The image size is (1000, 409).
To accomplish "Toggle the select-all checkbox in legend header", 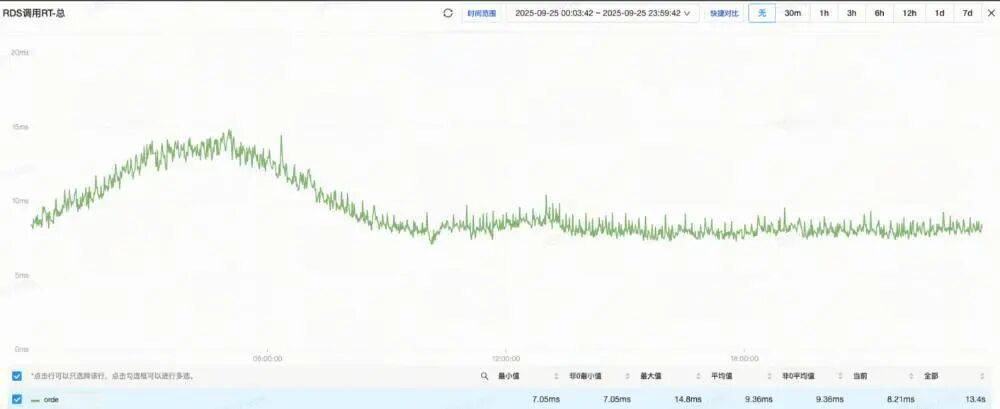I will tap(16, 376).
